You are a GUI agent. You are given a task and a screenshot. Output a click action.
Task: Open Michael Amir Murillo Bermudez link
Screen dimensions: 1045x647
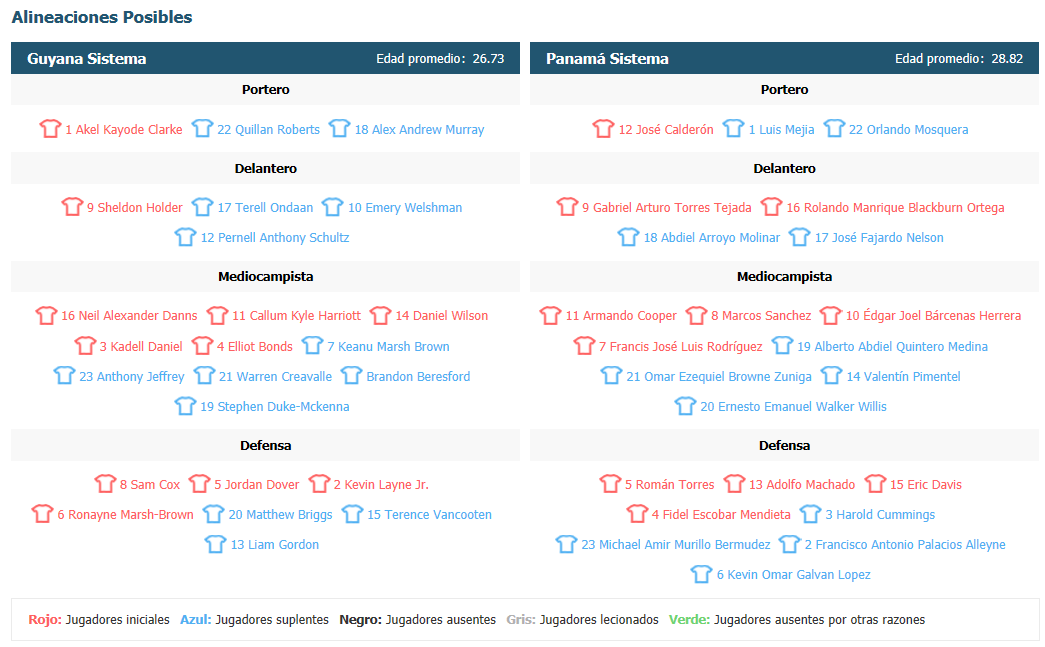pos(676,544)
